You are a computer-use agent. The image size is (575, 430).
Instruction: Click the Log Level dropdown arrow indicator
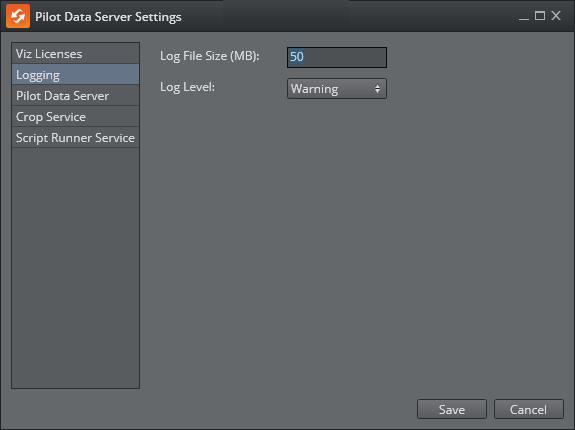377,88
